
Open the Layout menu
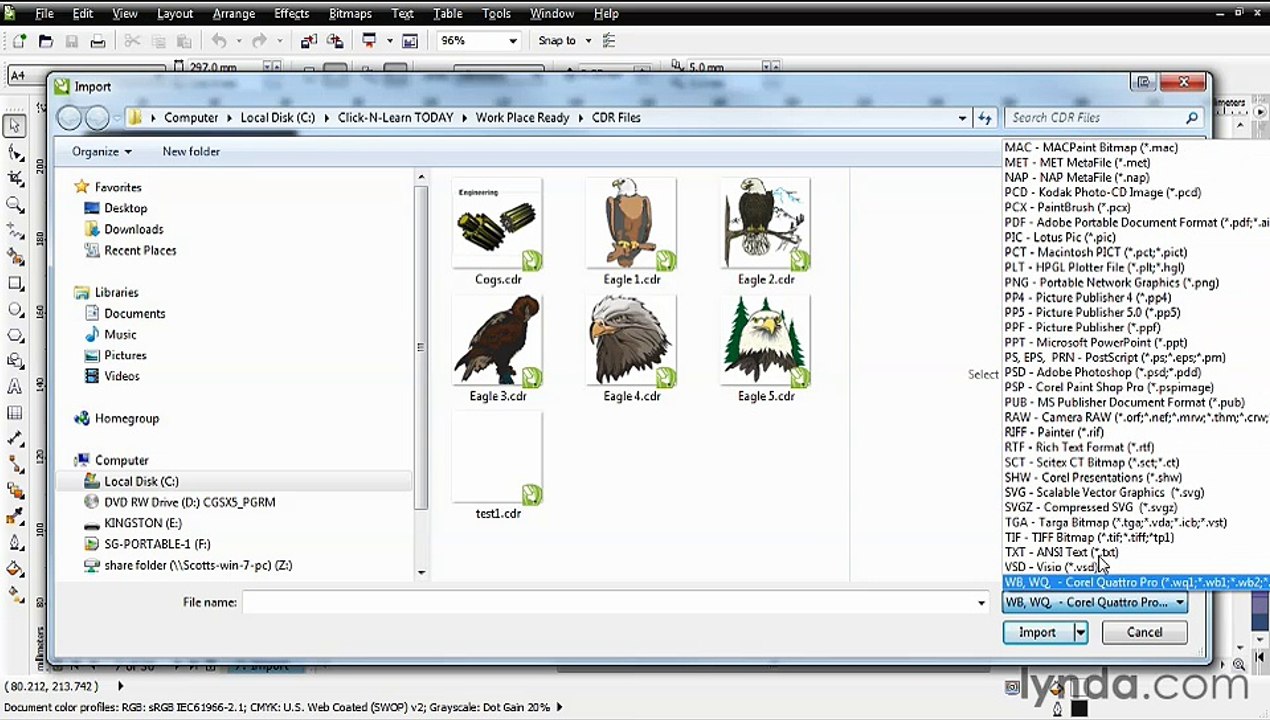click(174, 14)
